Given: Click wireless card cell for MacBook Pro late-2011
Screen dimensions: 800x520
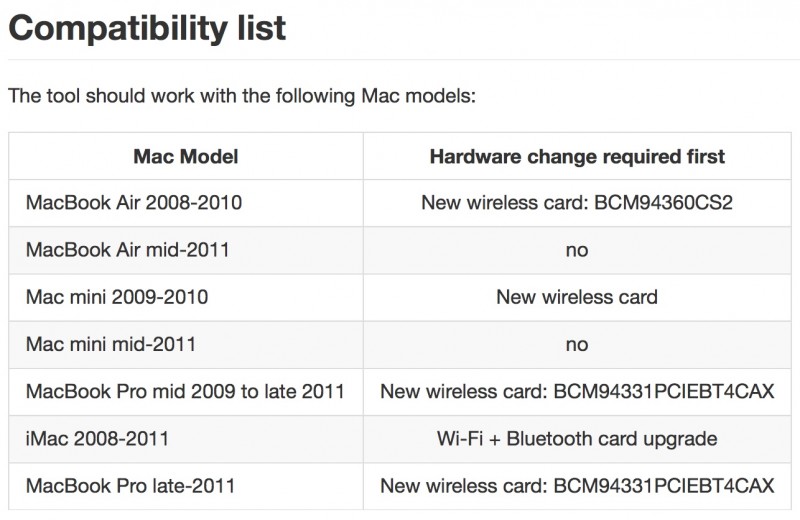Looking at the screenshot, I should coord(577,486).
